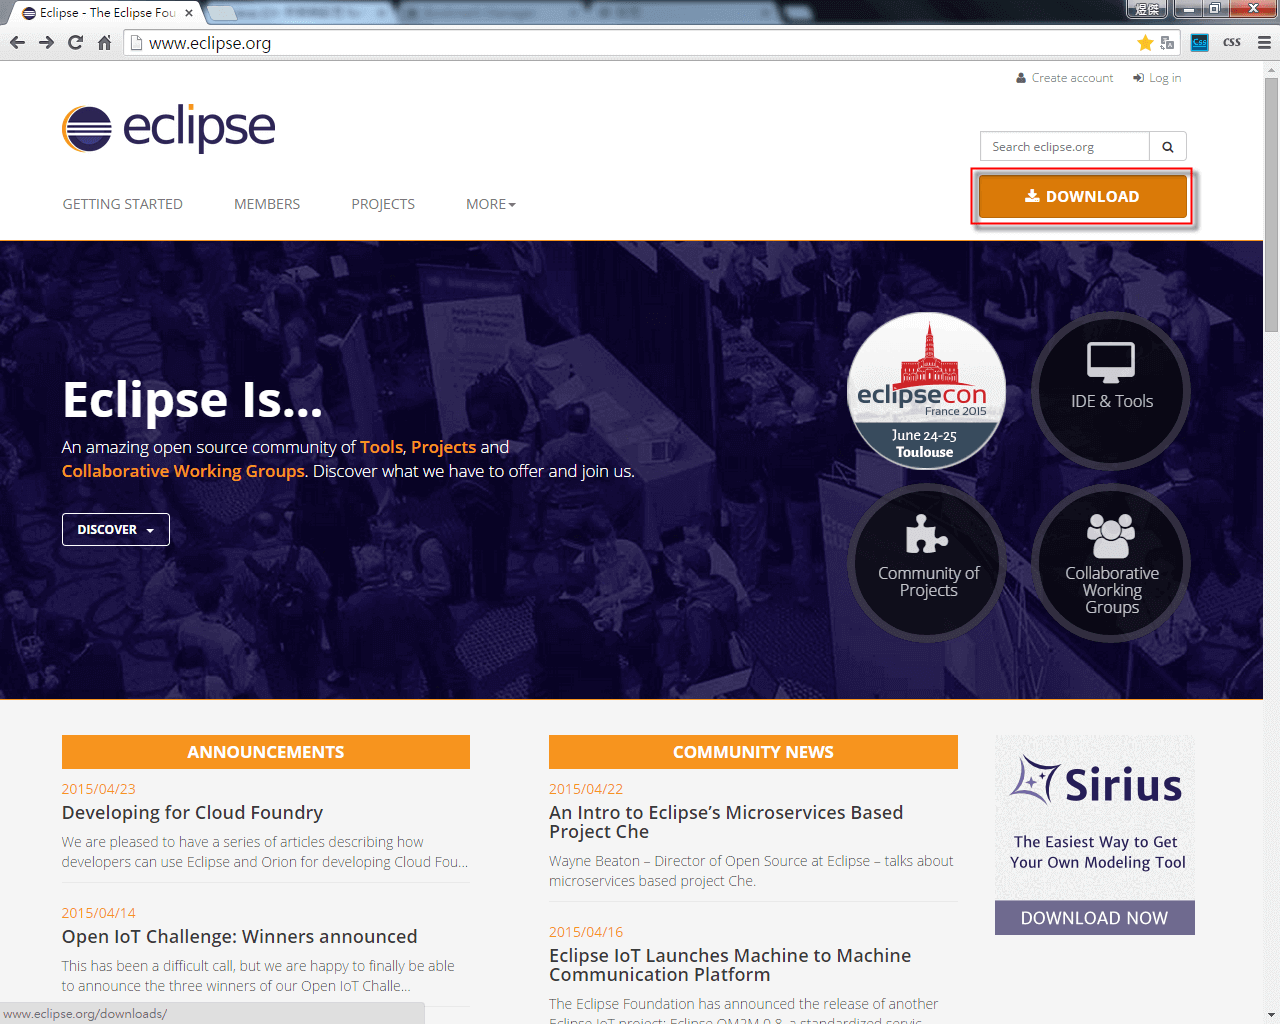Refresh the page via reload icon
This screenshot has width=1280, height=1024.
74,43
